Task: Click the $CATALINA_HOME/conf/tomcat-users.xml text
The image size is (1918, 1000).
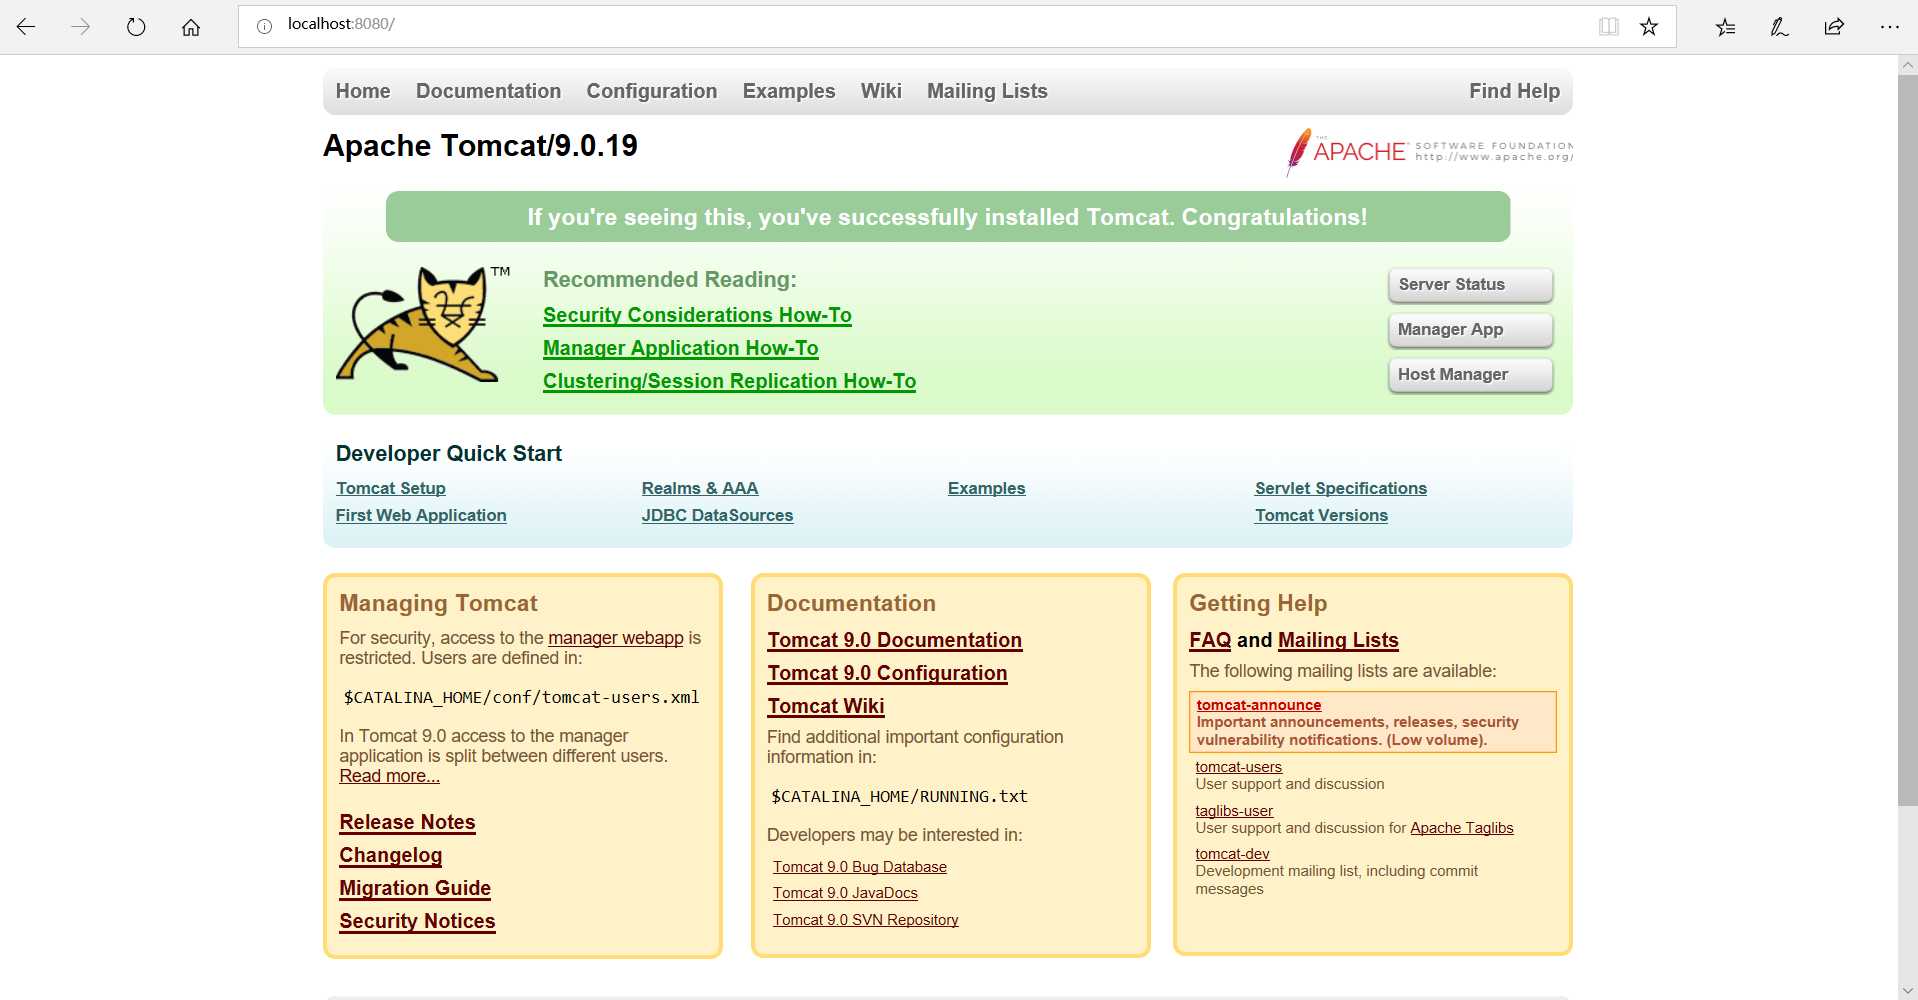Action: coord(521,697)
